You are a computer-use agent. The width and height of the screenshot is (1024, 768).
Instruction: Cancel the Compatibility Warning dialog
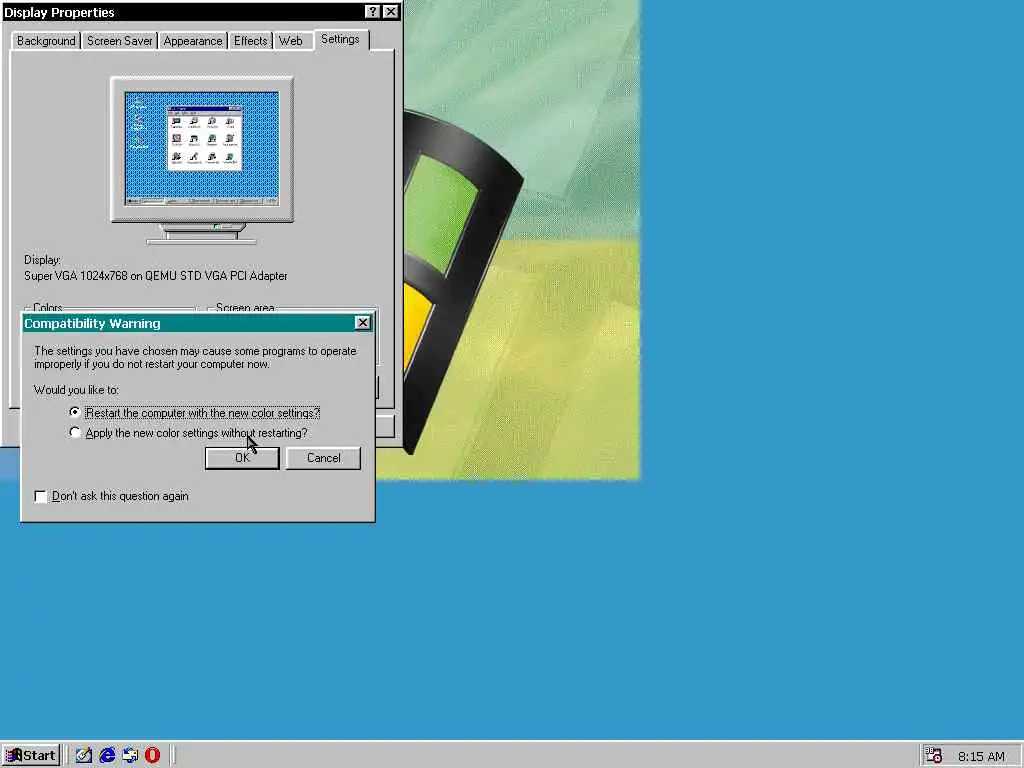(323, 458)
